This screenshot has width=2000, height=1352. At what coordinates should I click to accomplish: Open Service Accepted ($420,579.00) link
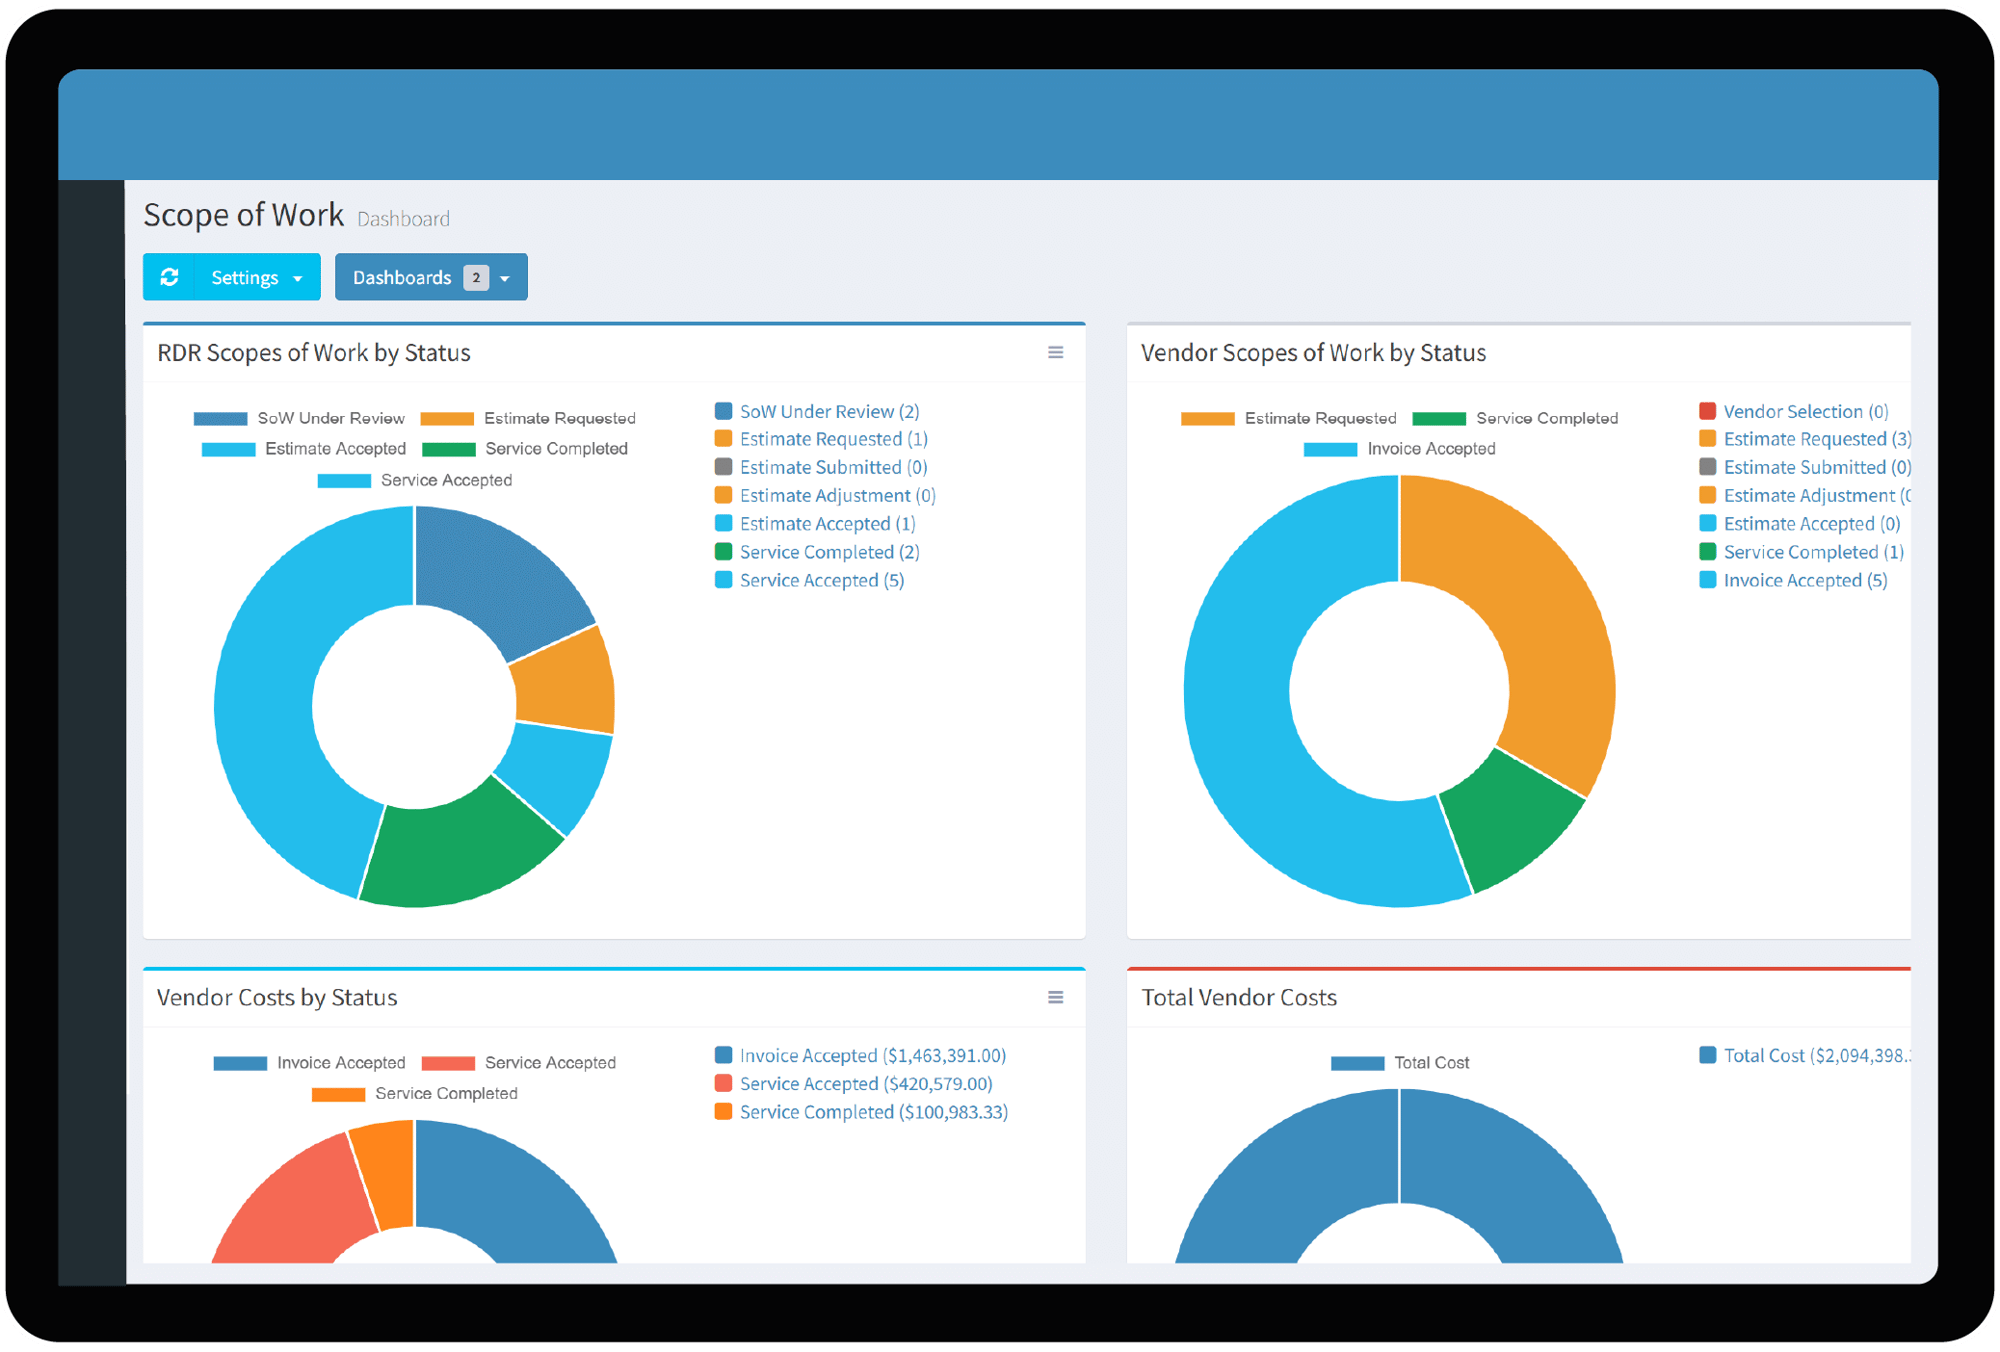866,1084
